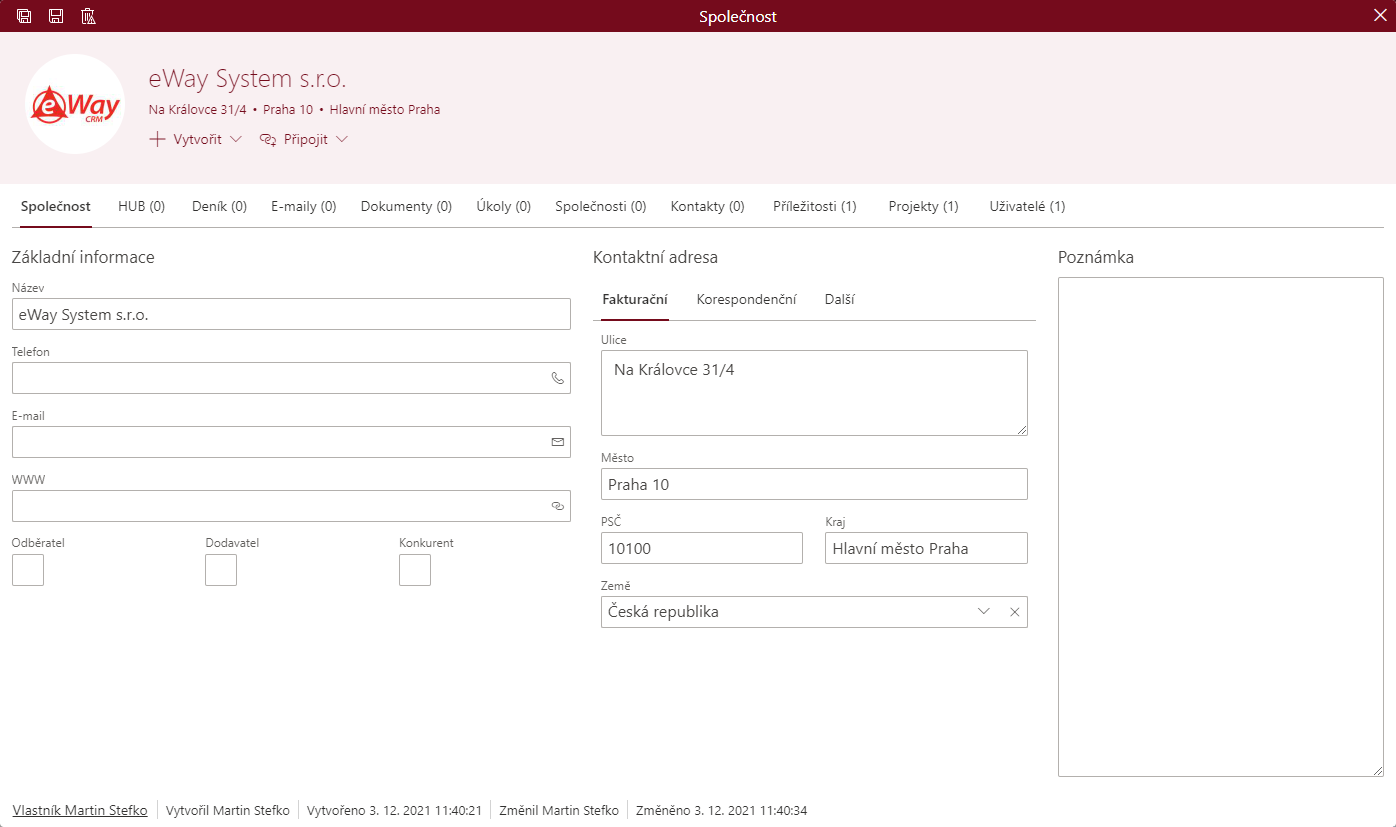This screenshot has height=827, width=1396.
Task: Click the link icon in WWW field
Action: coord(558,506)
